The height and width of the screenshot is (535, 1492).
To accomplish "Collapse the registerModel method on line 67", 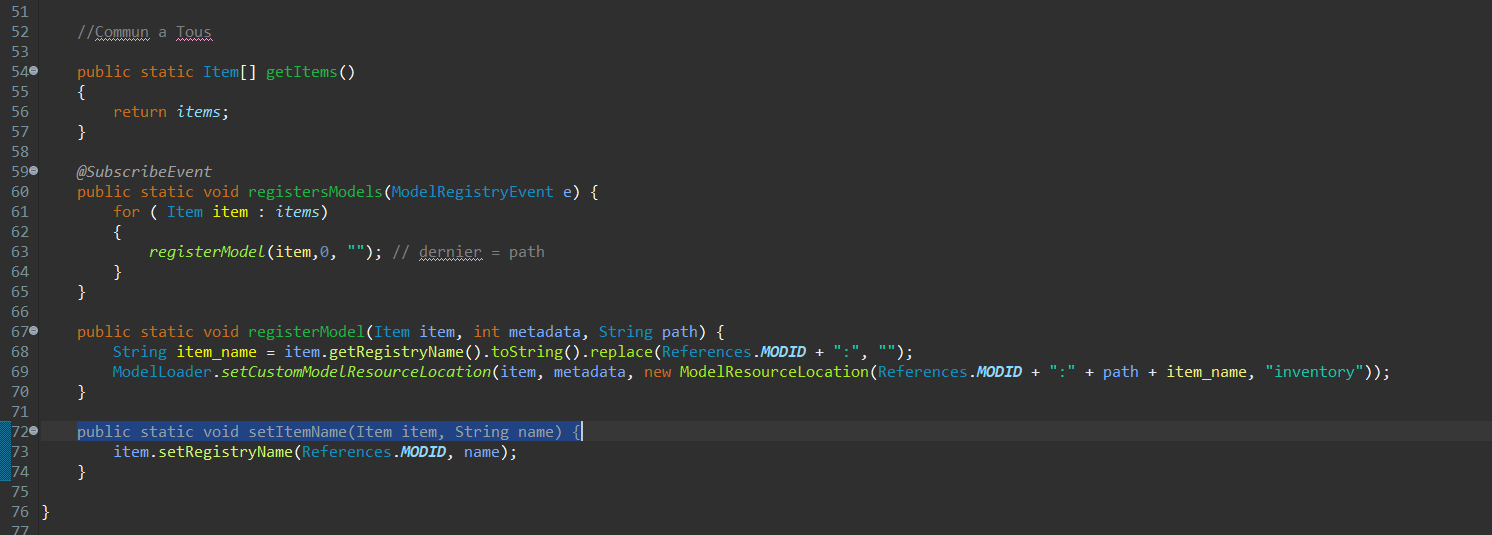I will pyautogui.click(x=33, y=331).
